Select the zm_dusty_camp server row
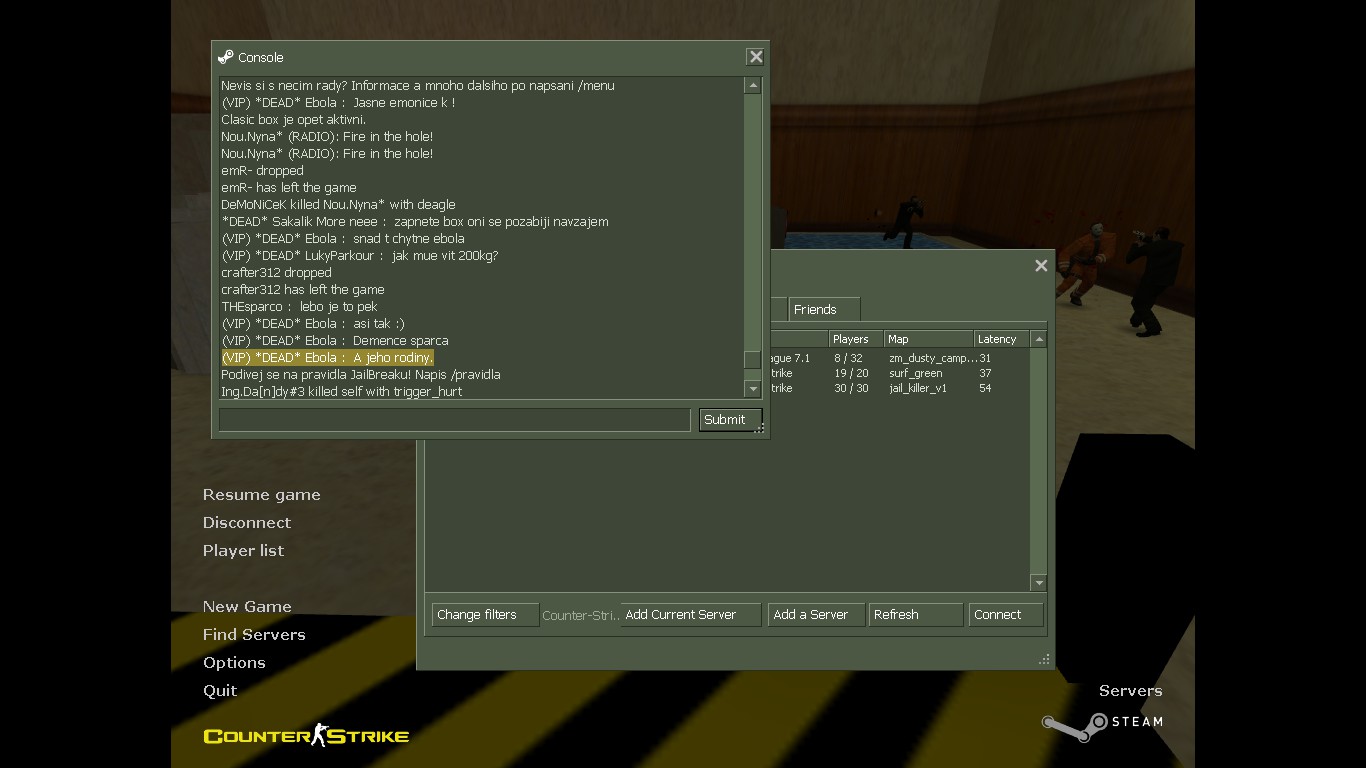This screenshot has height=768, width=1366. point(900,358)
